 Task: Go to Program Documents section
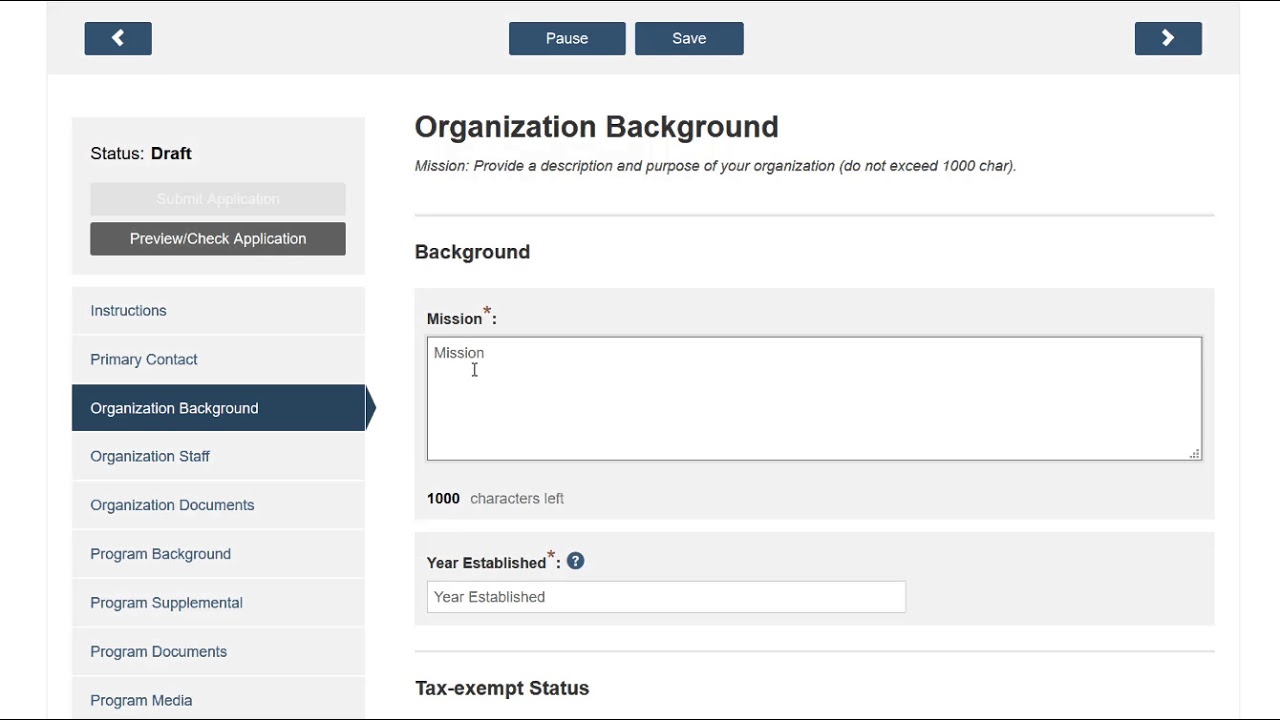point(159,652)
